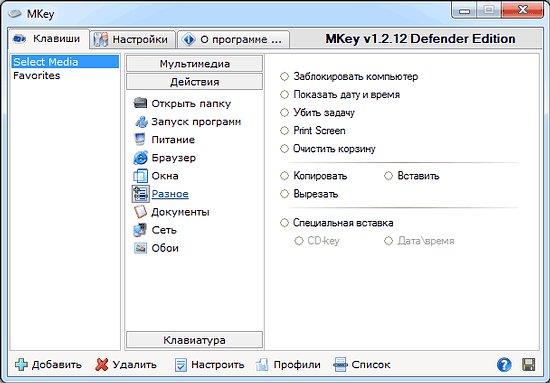Click the Добавить button text

pyautogui.click(x=56, y=365)
